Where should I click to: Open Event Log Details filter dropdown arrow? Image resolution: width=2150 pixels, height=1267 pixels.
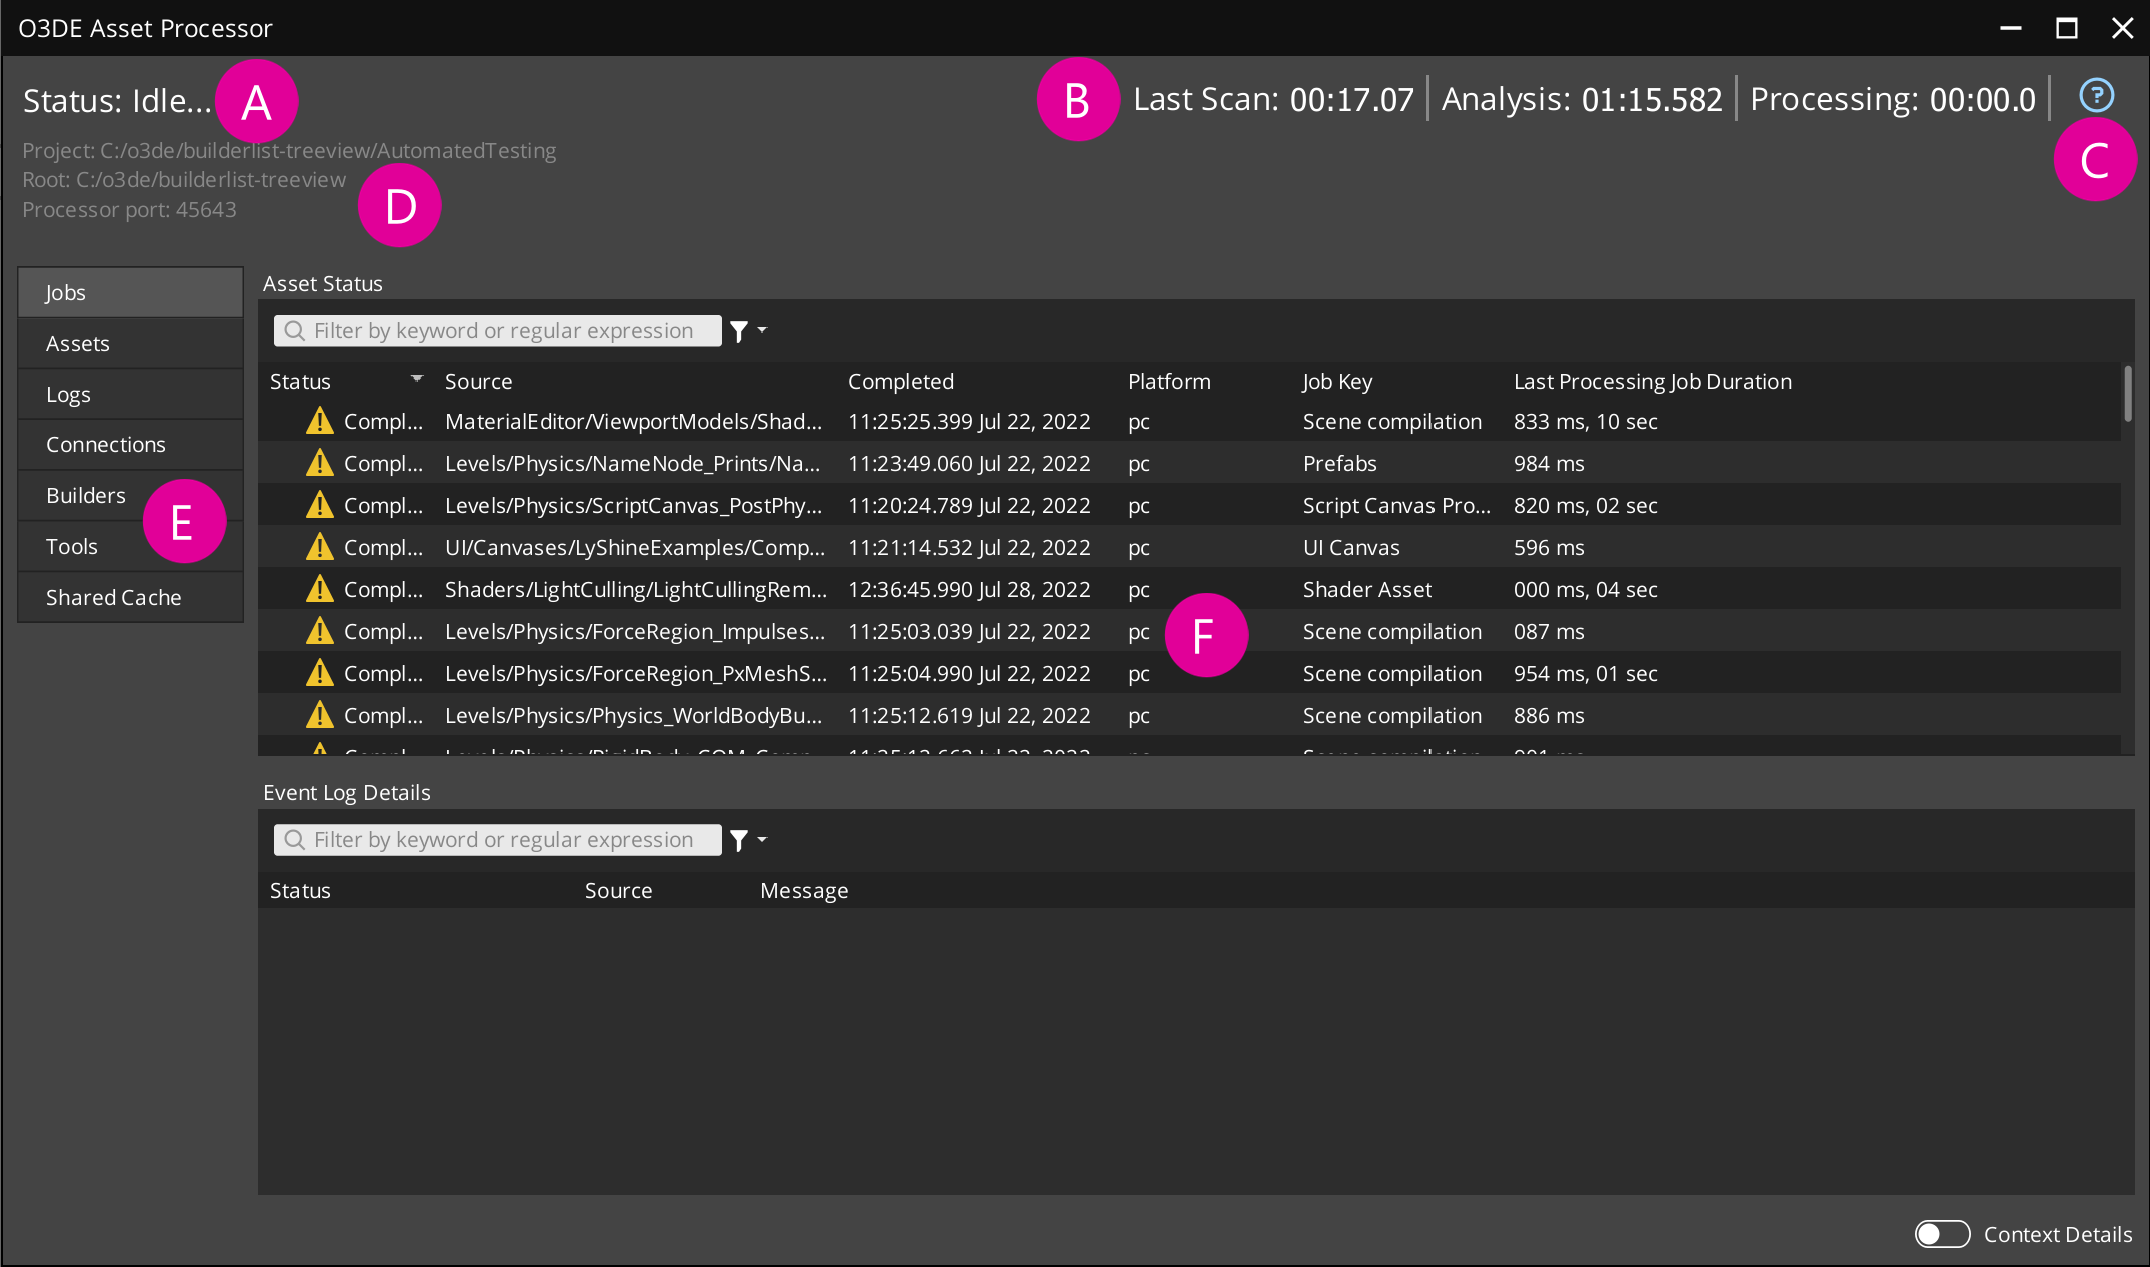coord(762,839)
